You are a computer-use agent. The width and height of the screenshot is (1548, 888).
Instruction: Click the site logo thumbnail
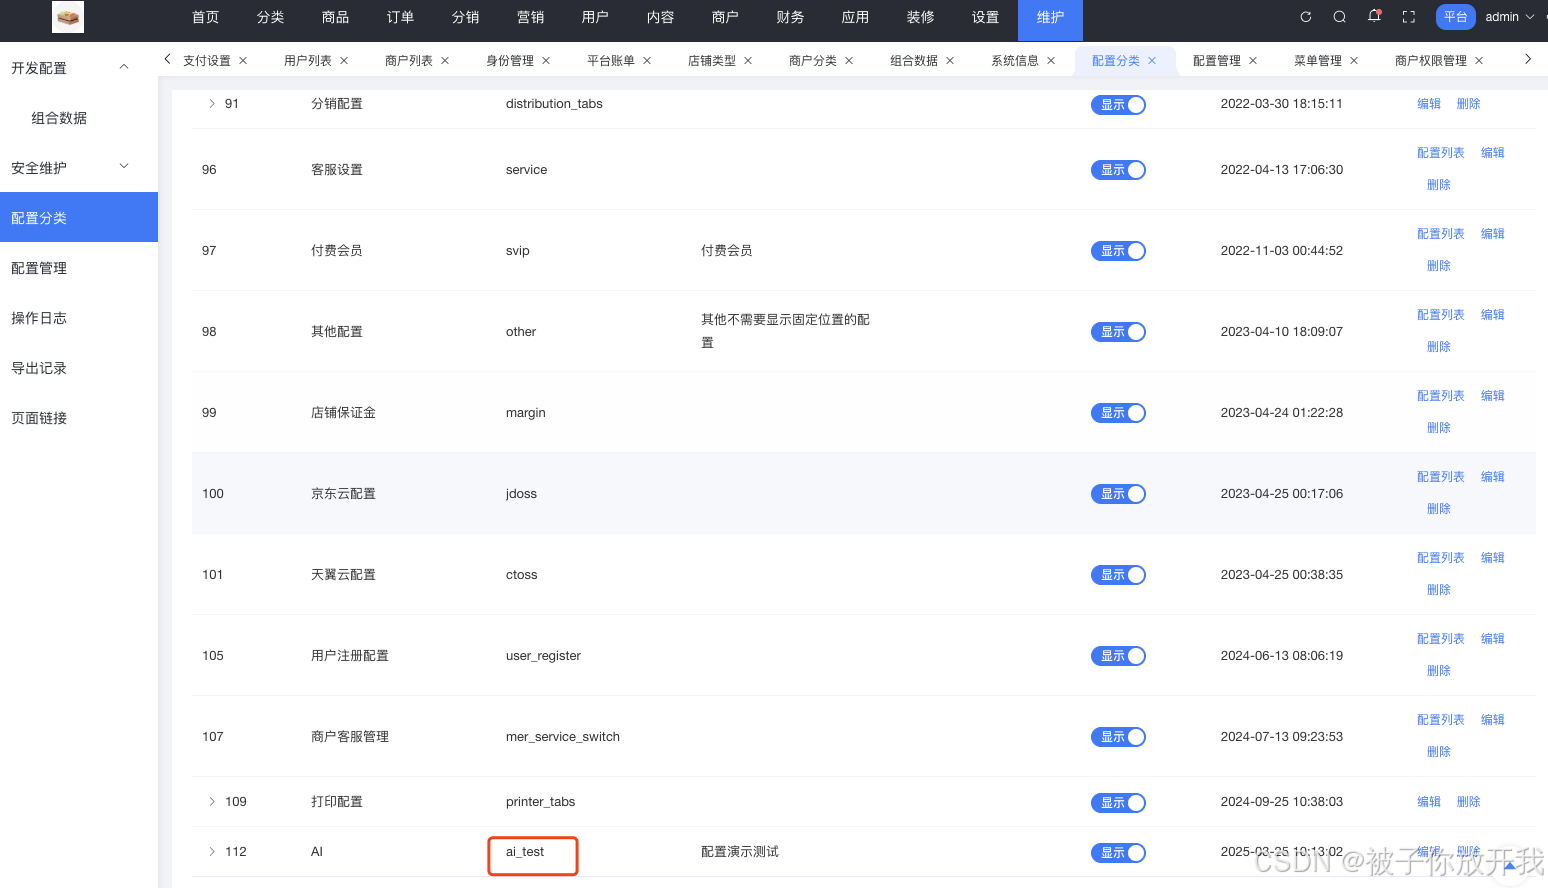[68, 17]
